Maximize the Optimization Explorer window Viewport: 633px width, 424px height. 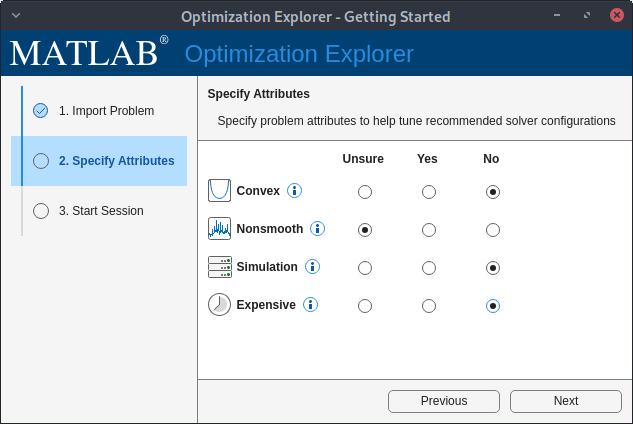pyautogui.click(x=587, y=15)
